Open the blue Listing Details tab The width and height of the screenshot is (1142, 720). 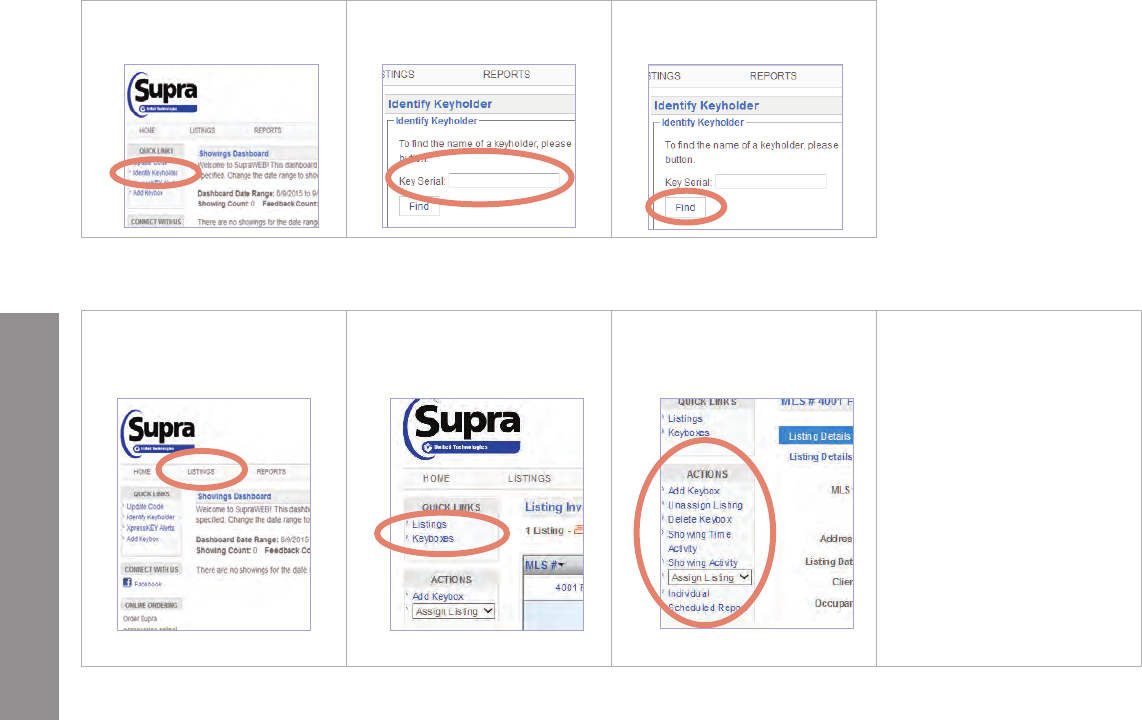coord(816,436)
